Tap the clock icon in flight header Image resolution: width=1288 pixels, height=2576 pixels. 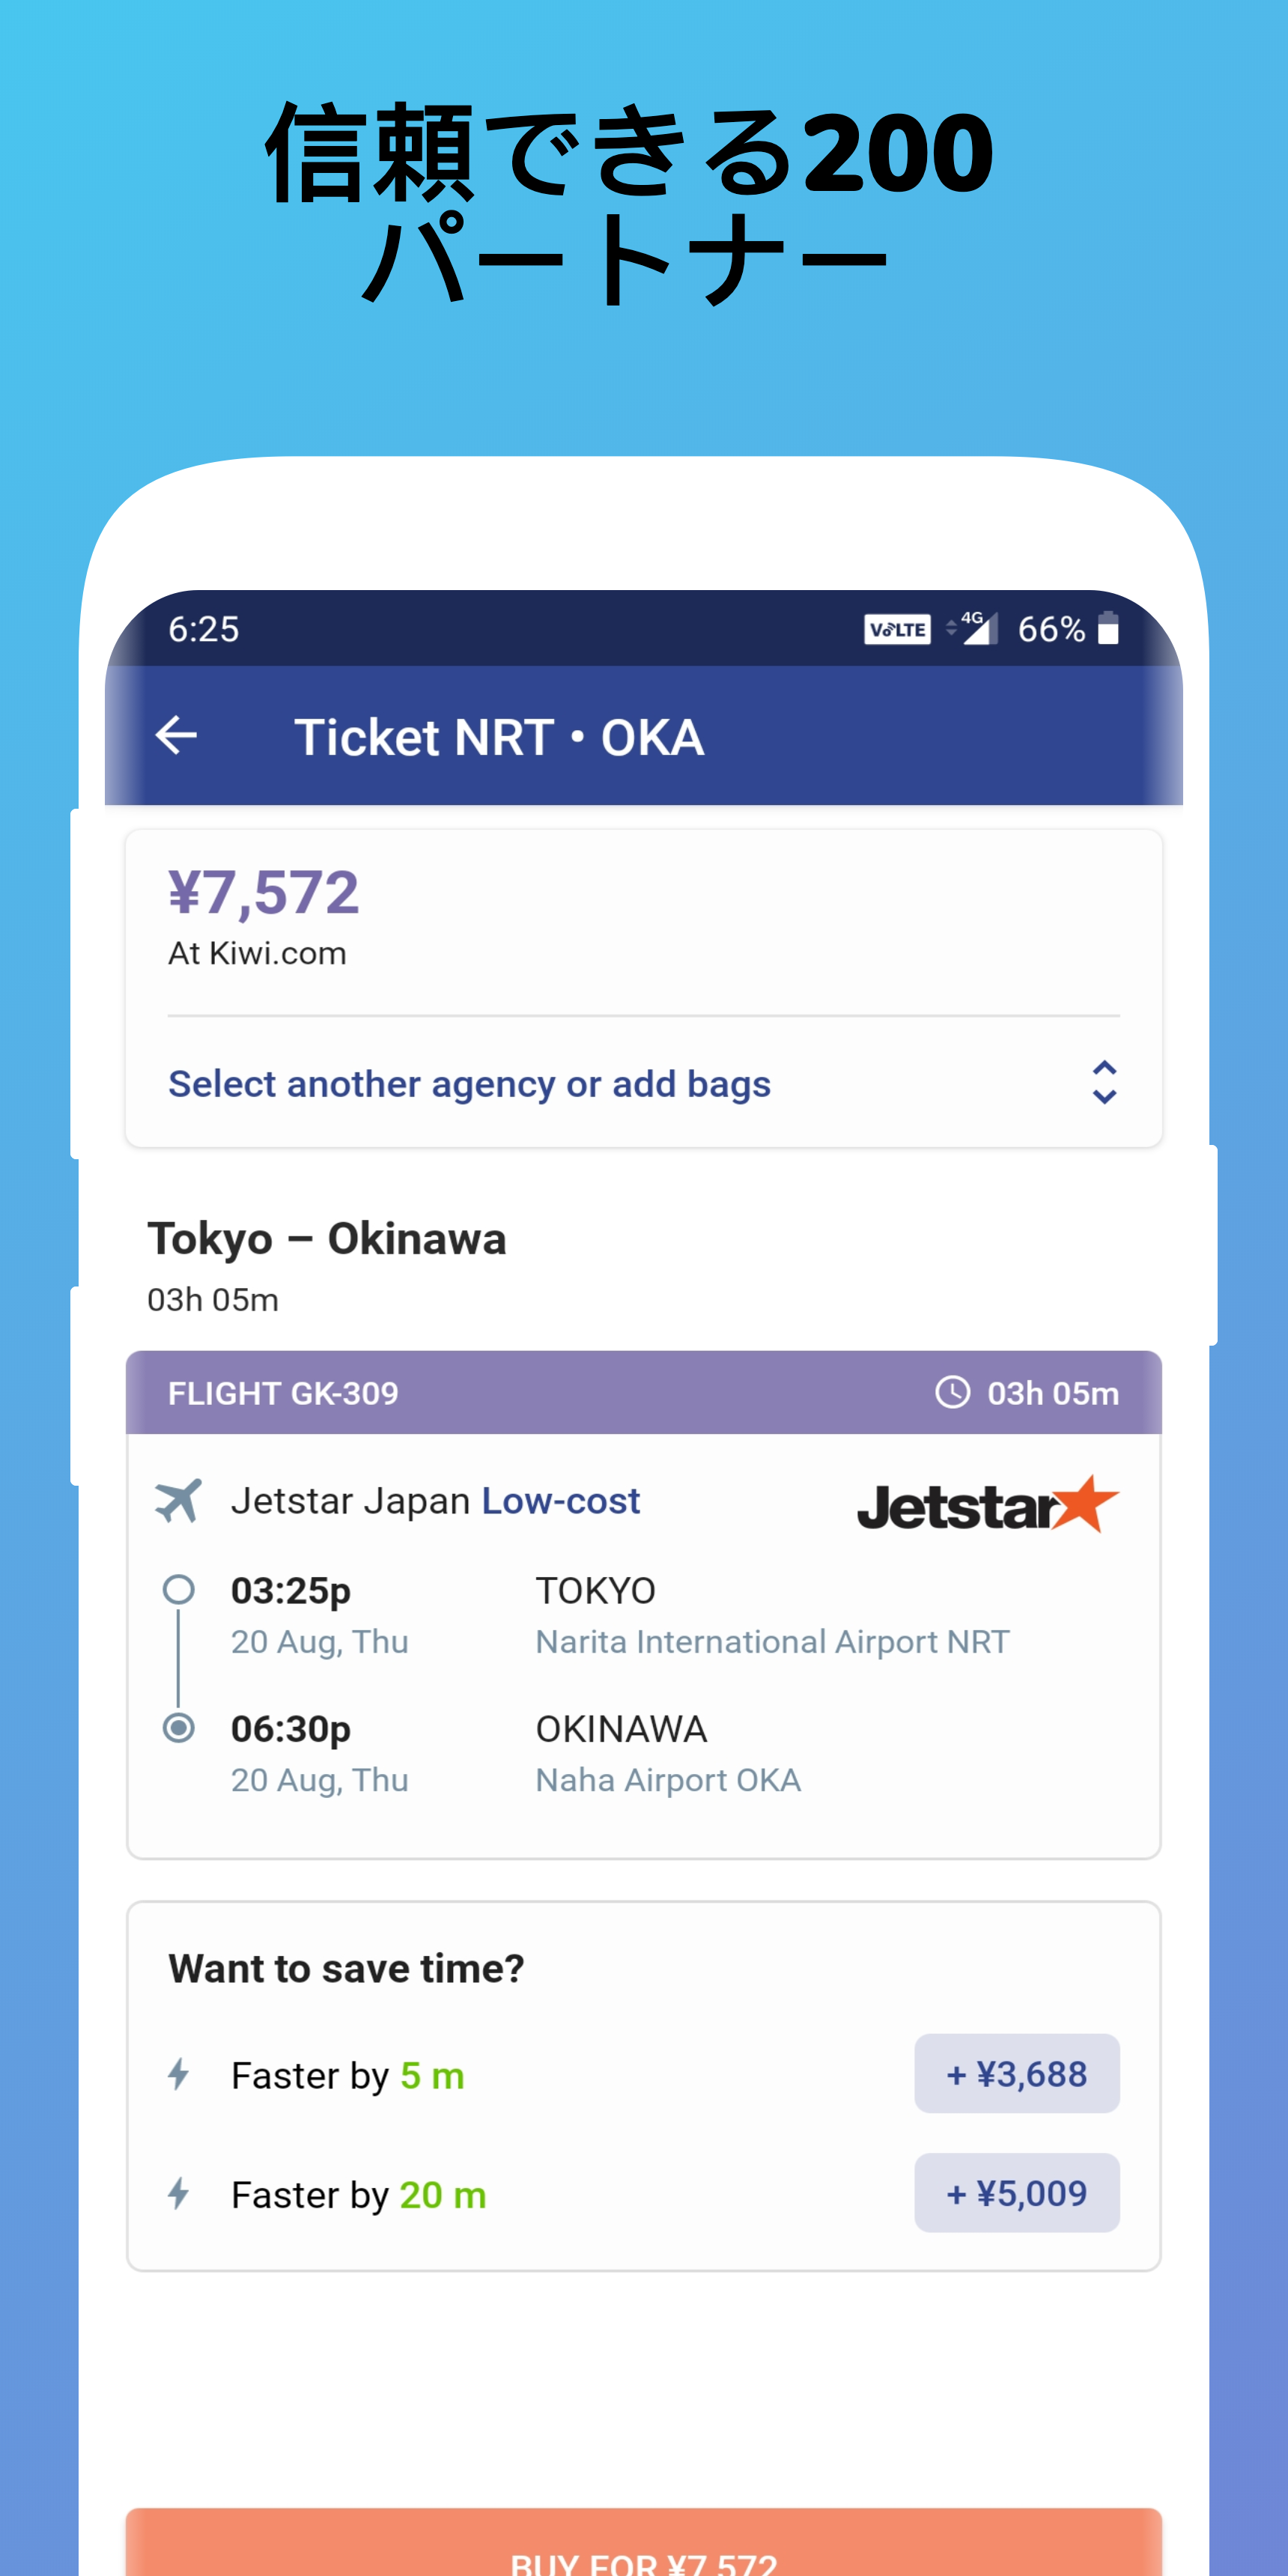point(952,1392)
